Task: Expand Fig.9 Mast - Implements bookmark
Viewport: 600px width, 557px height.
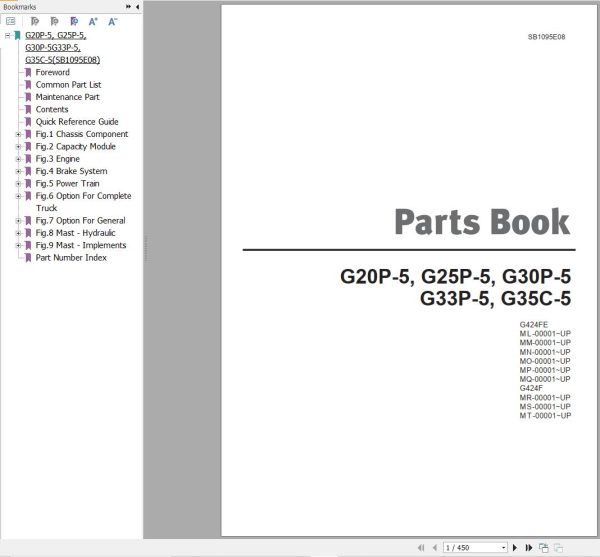Action: coord(18,245)
